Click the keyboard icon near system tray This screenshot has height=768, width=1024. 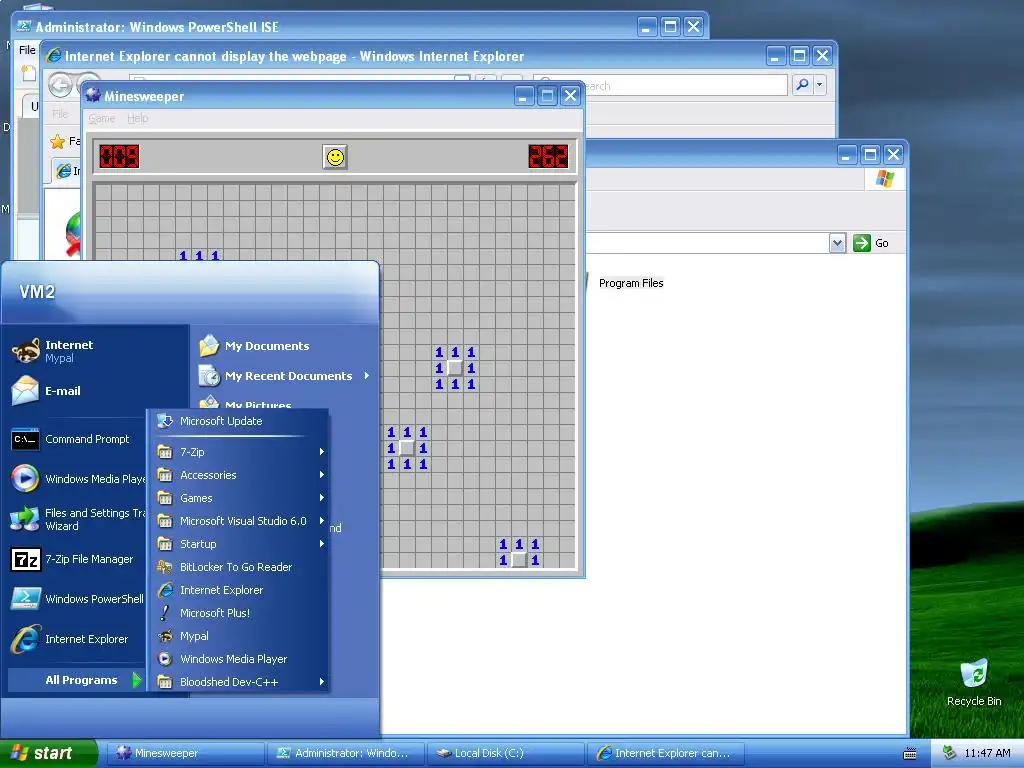coord(910,754)
